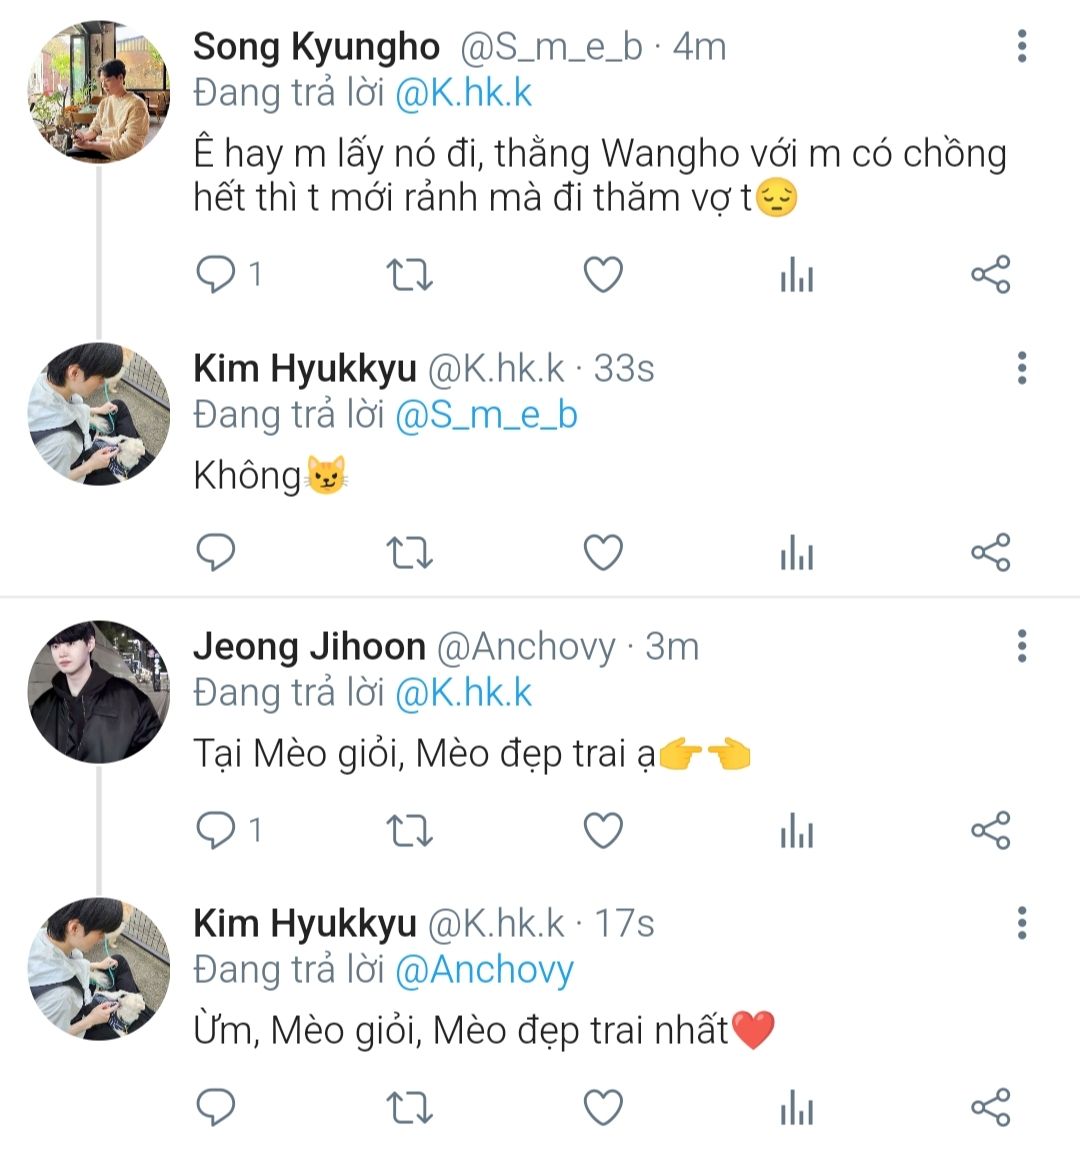Open the @S_m_e_b mention link

486,416
